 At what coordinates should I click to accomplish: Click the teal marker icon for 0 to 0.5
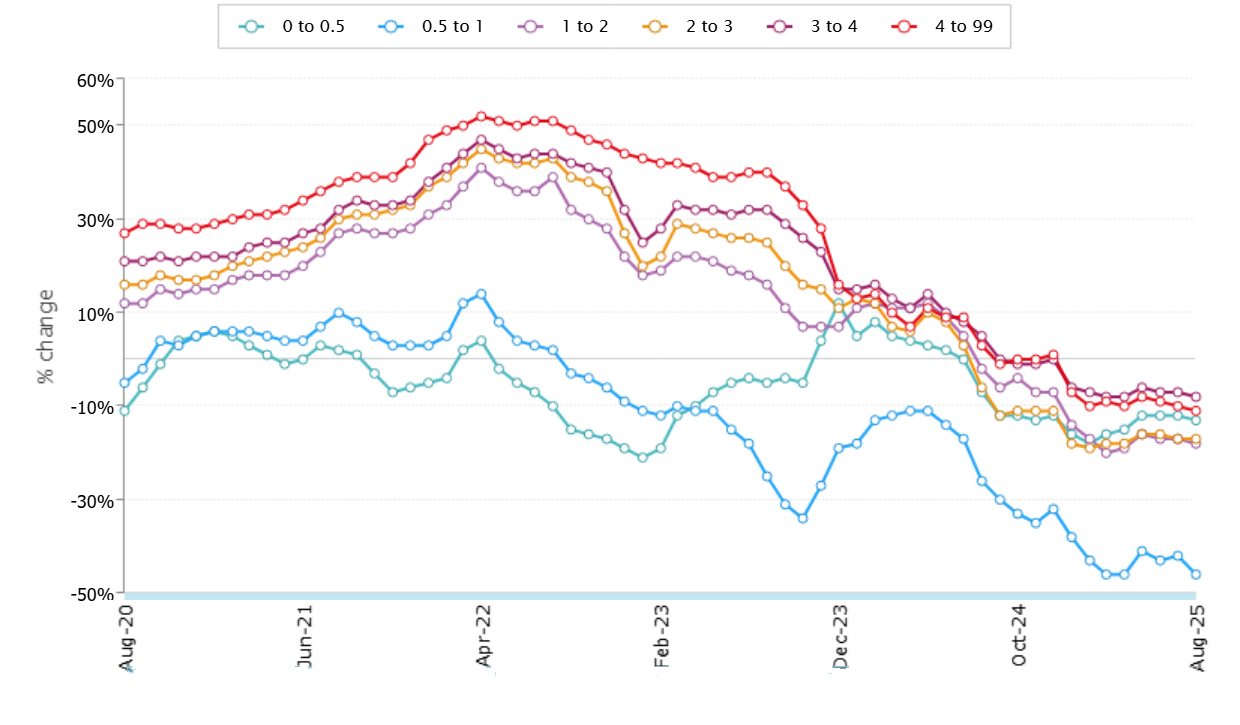click(x=253, y=27)
